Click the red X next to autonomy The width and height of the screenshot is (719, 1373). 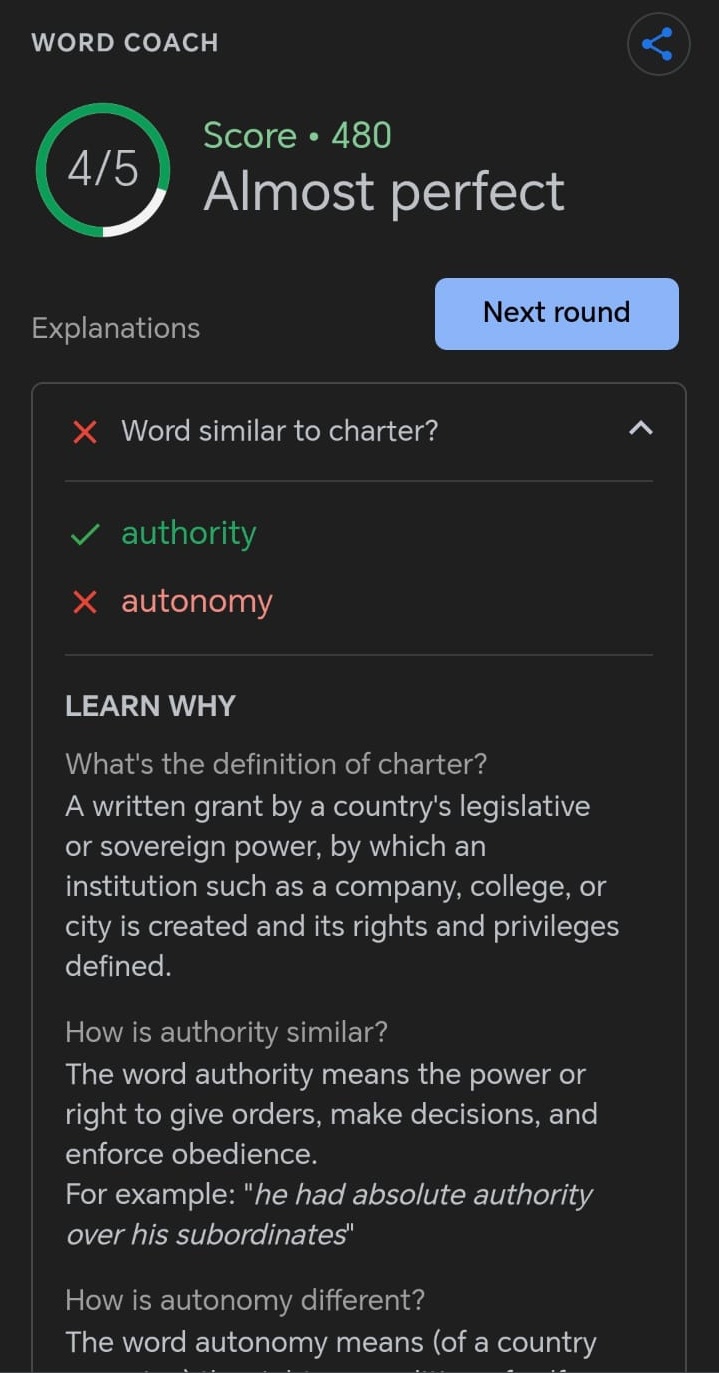86,602
